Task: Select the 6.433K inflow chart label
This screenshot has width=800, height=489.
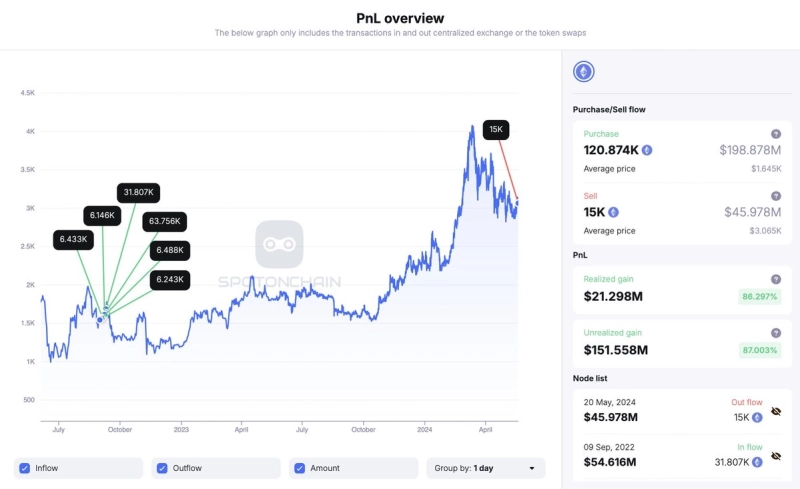Action: pyautogui.click(x=75, y=240)
